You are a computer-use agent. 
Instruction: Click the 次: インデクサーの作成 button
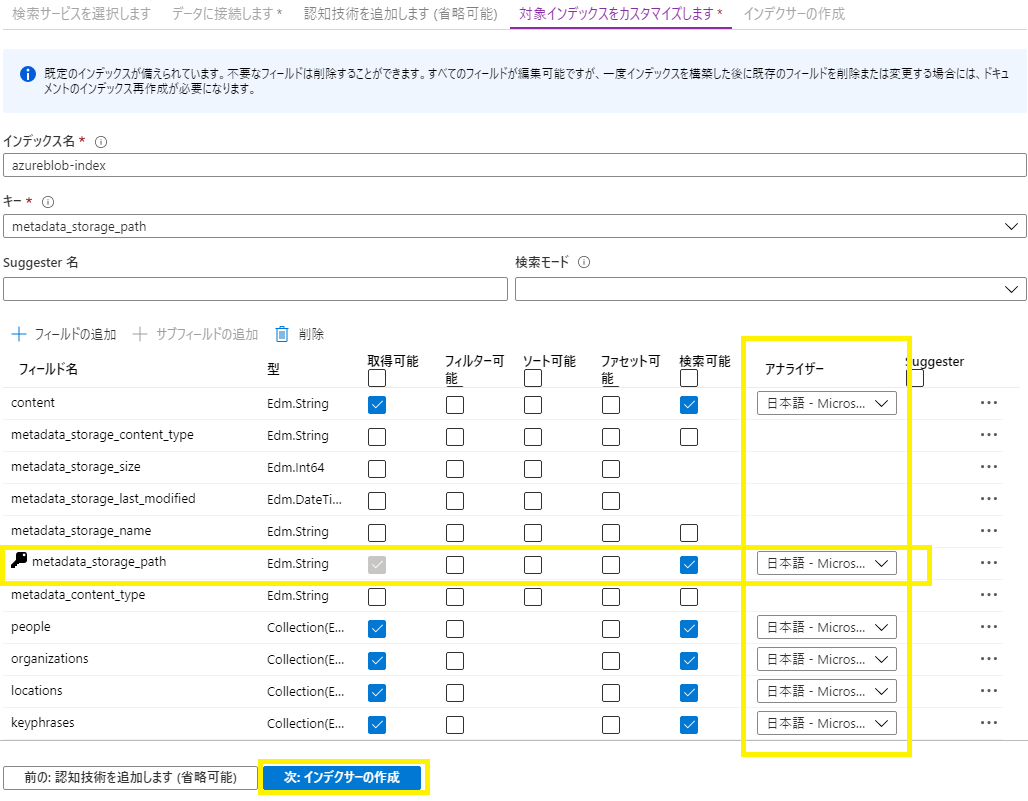[342, 777]
